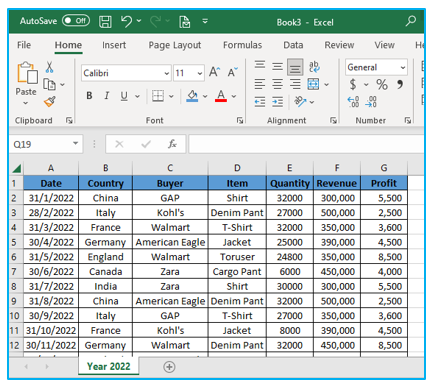Open Customize Quick Access Toolbar menu

pyautogui.click(x=205, y=21)
